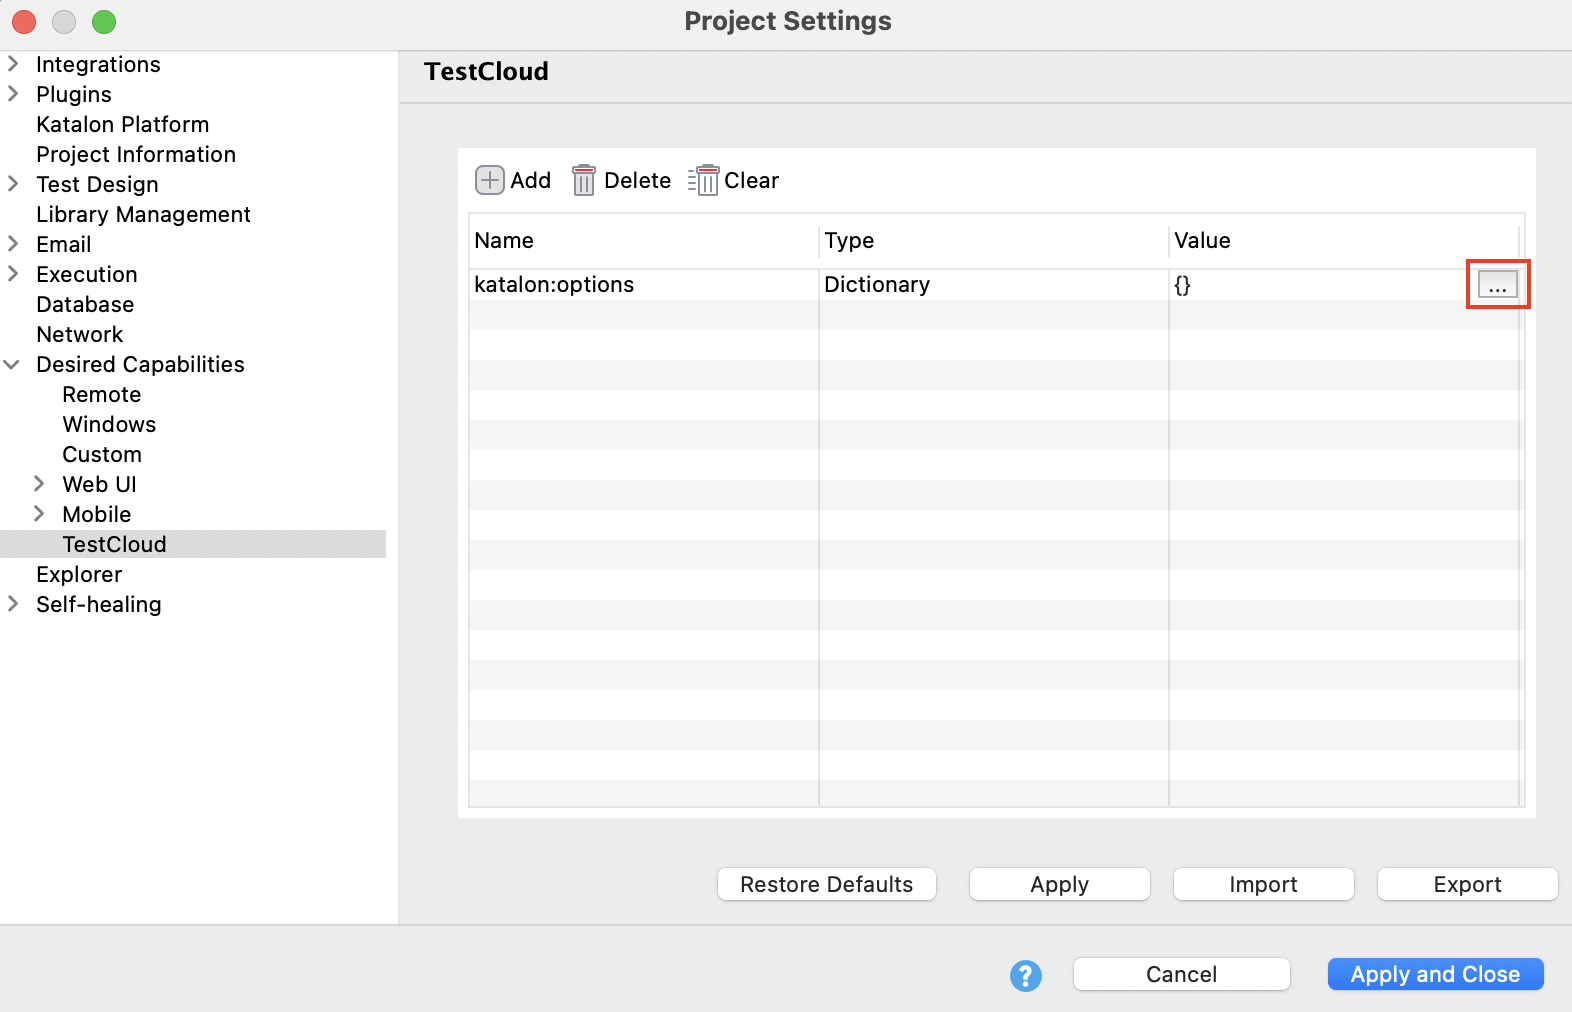Open the ellipsis dictionary value editor
Screen dimensions: 1572x1012
[x=1497, y=285]
